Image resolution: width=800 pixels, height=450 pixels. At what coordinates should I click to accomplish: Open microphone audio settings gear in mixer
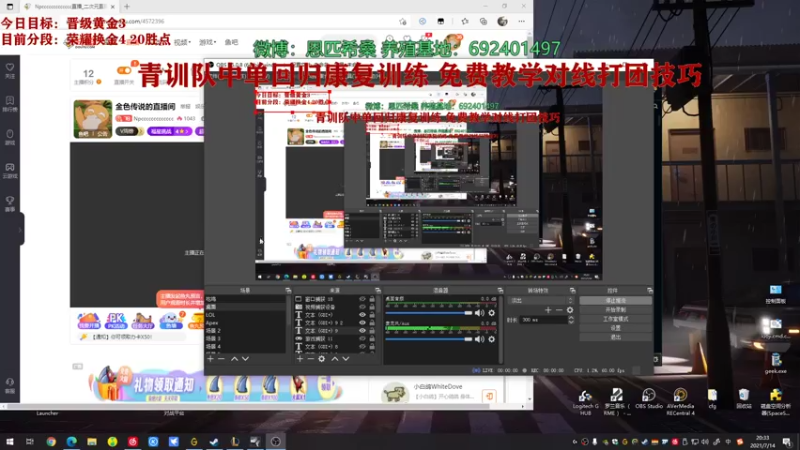pyautogui.click(x=491, y=339)
